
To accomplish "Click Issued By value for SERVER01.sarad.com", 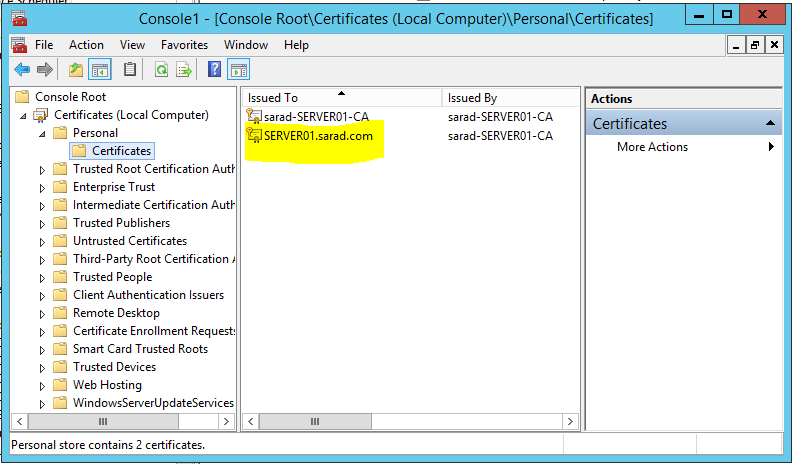I will click(x=500, y=135).
